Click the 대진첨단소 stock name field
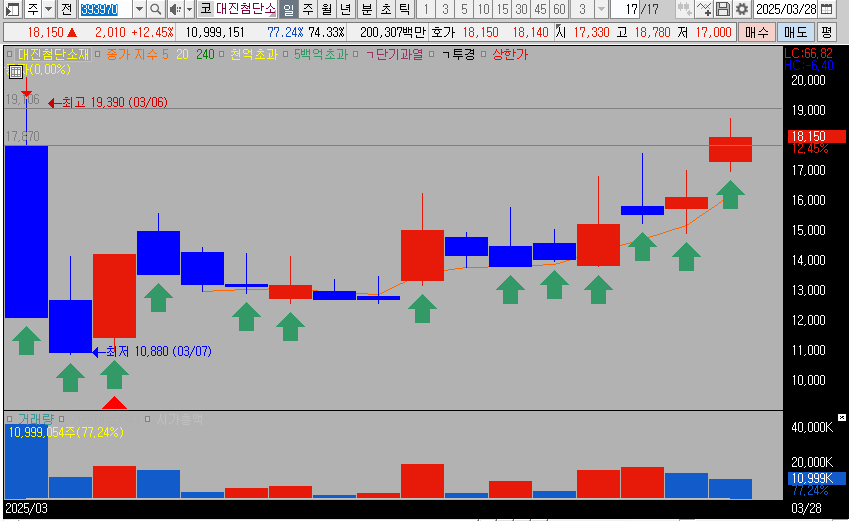The height and width of the screenshot is (521, 849). pos(246,9)
